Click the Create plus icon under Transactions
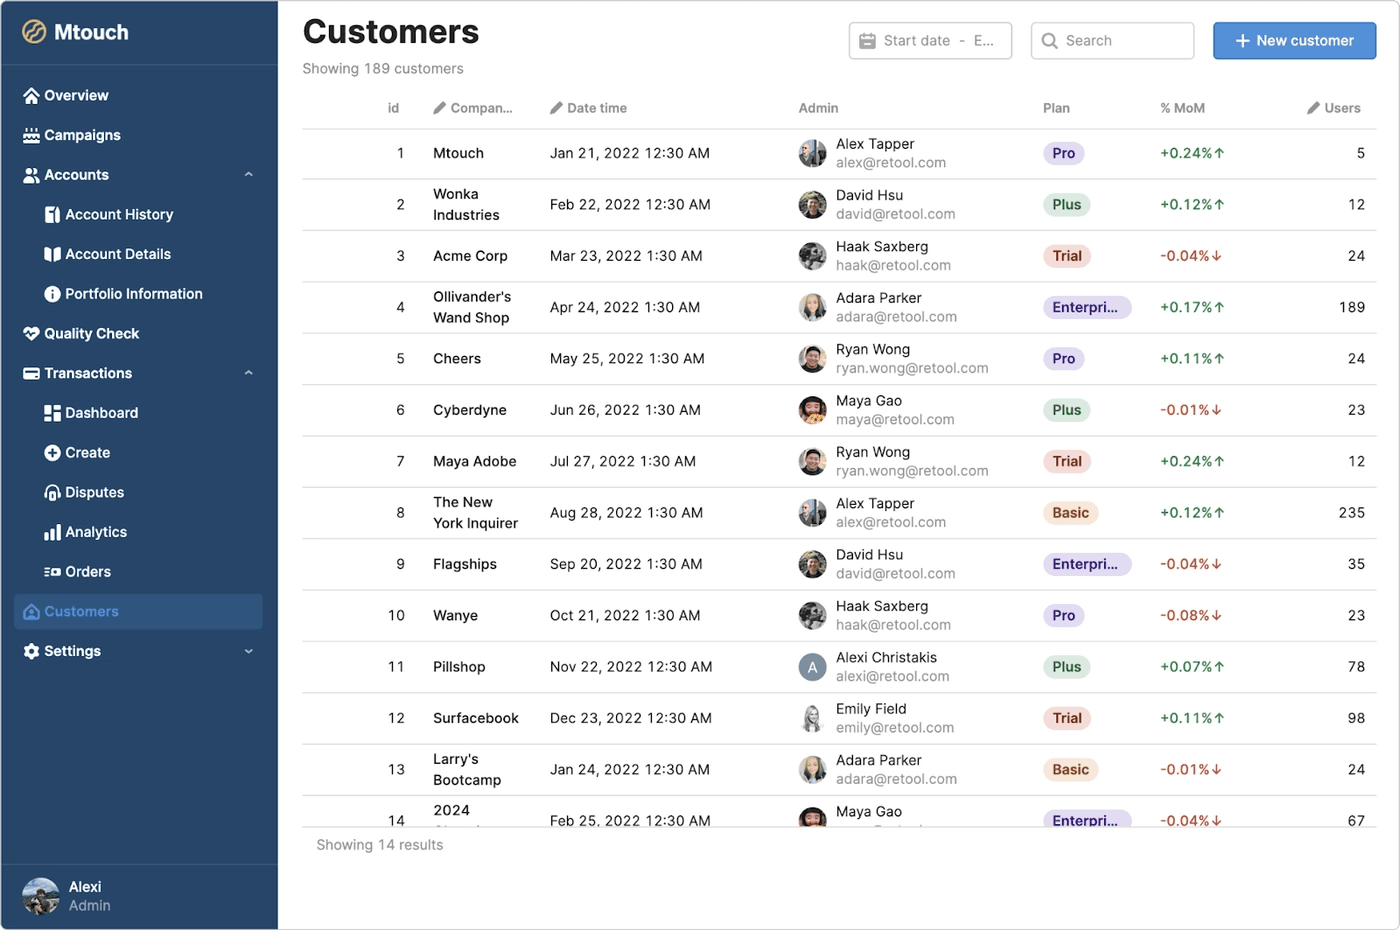Viewport: 1400px width, 930px height. pyautogui.click(x=52, y=452)
